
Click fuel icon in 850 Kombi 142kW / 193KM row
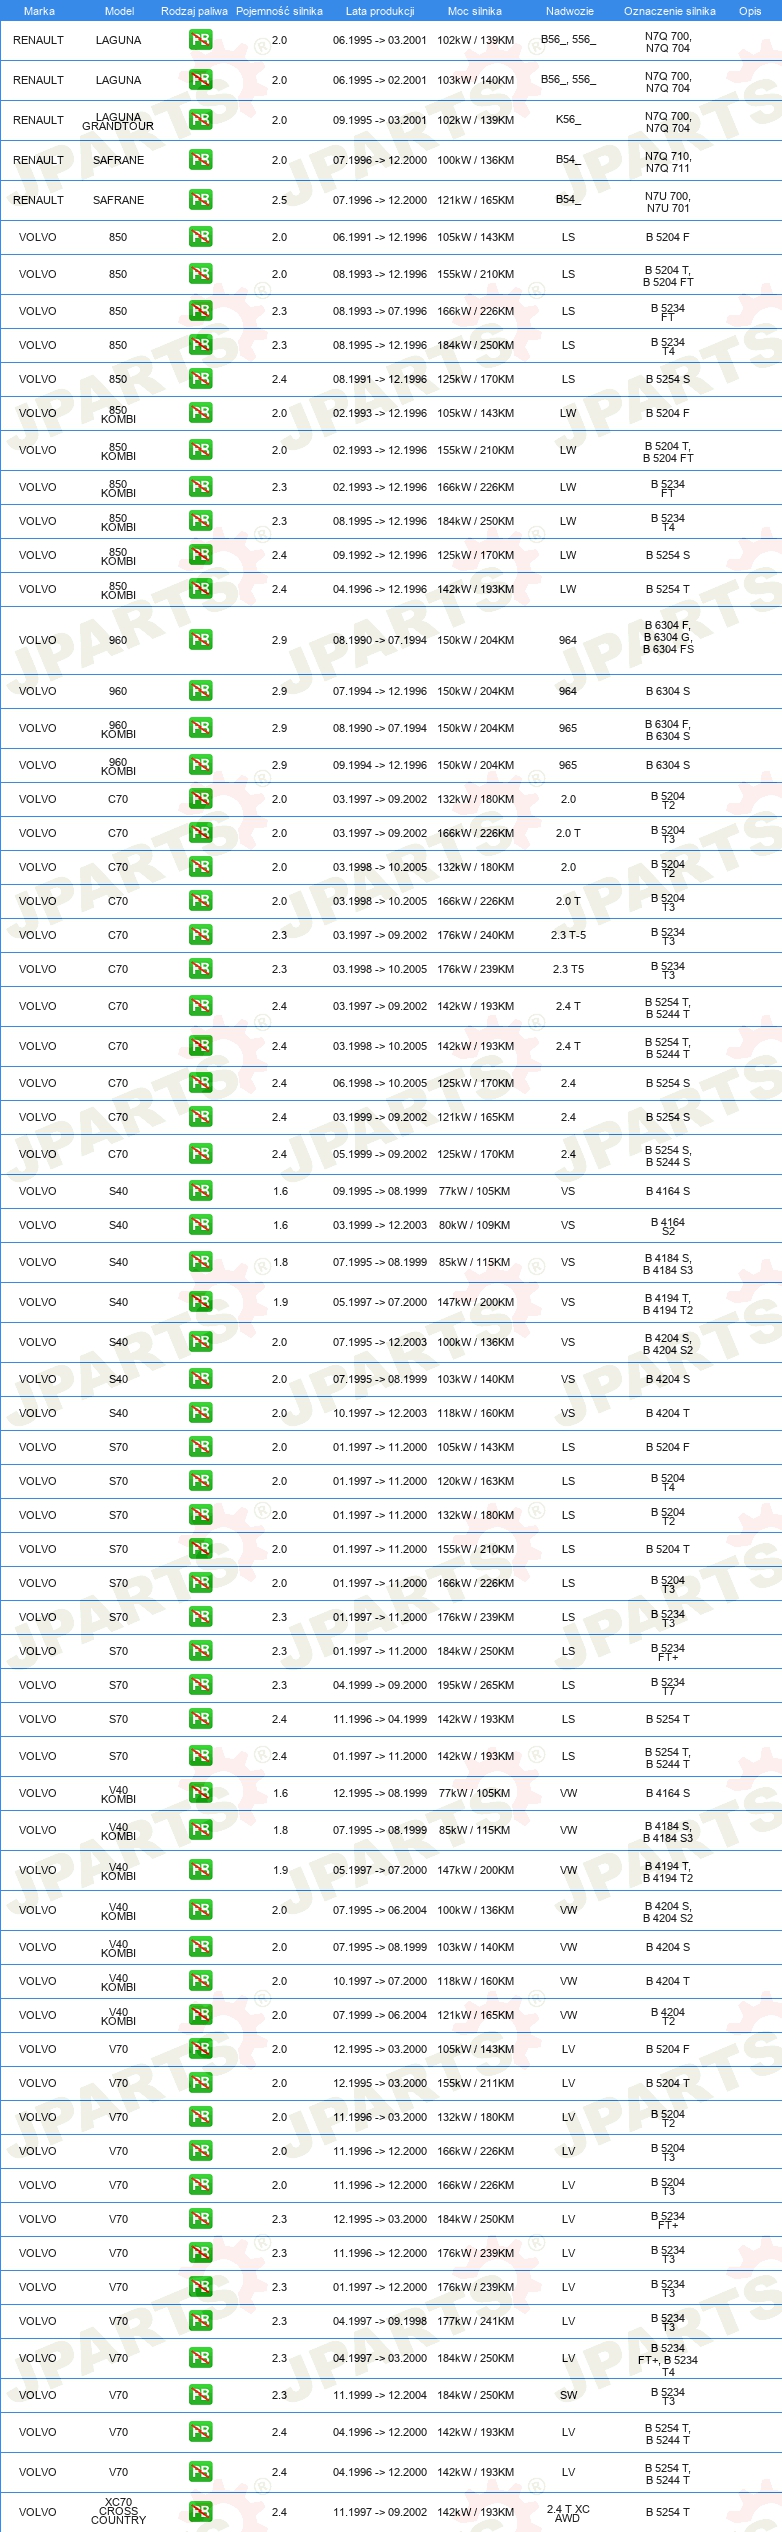click(x=200, y=589)
